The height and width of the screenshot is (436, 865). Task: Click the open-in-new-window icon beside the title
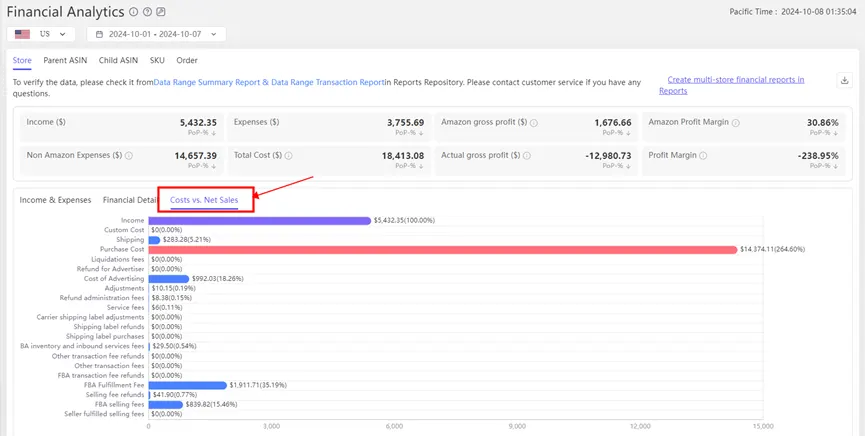pos(161,12)
